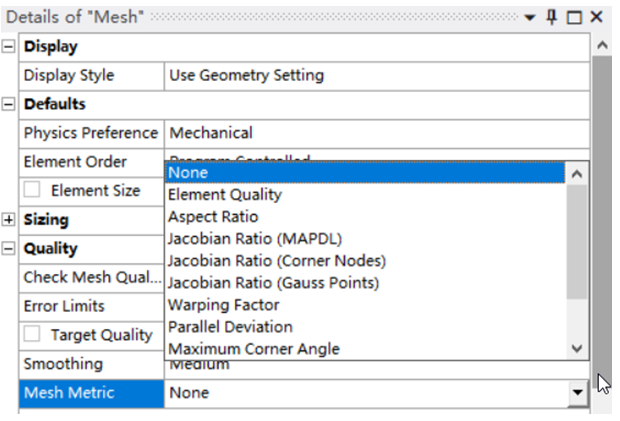Close the Details of Mesh panel

pos(596,17)
